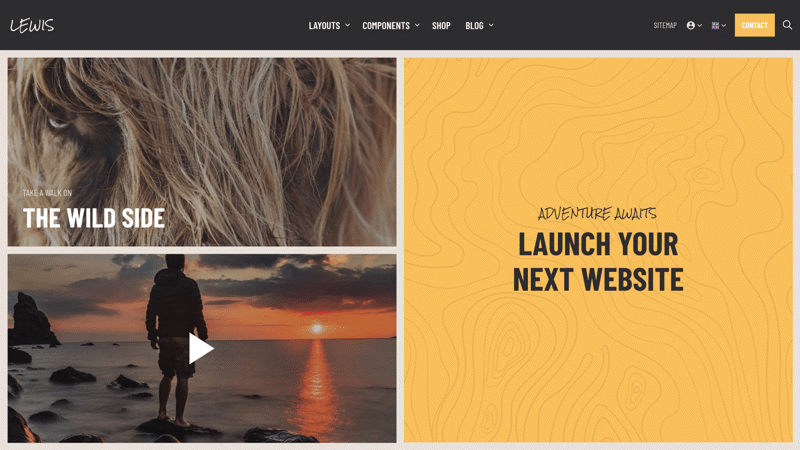Open the account dropdown arrow
This screenshot has width=800, height=450.
pyautogui.click(x=699, y=26)
